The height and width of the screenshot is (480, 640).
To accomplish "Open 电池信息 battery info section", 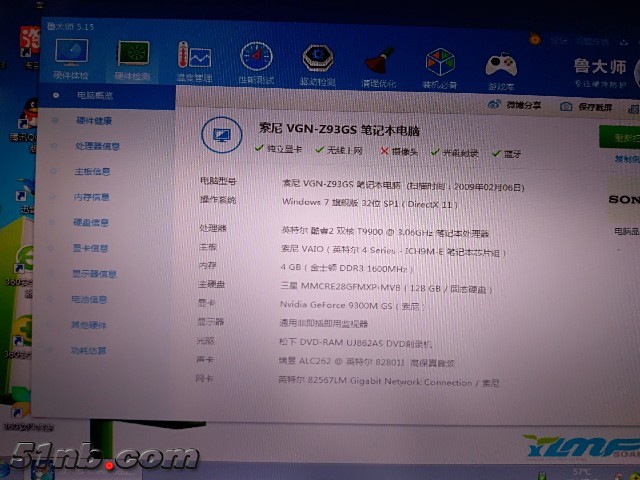I will (88, 299).
